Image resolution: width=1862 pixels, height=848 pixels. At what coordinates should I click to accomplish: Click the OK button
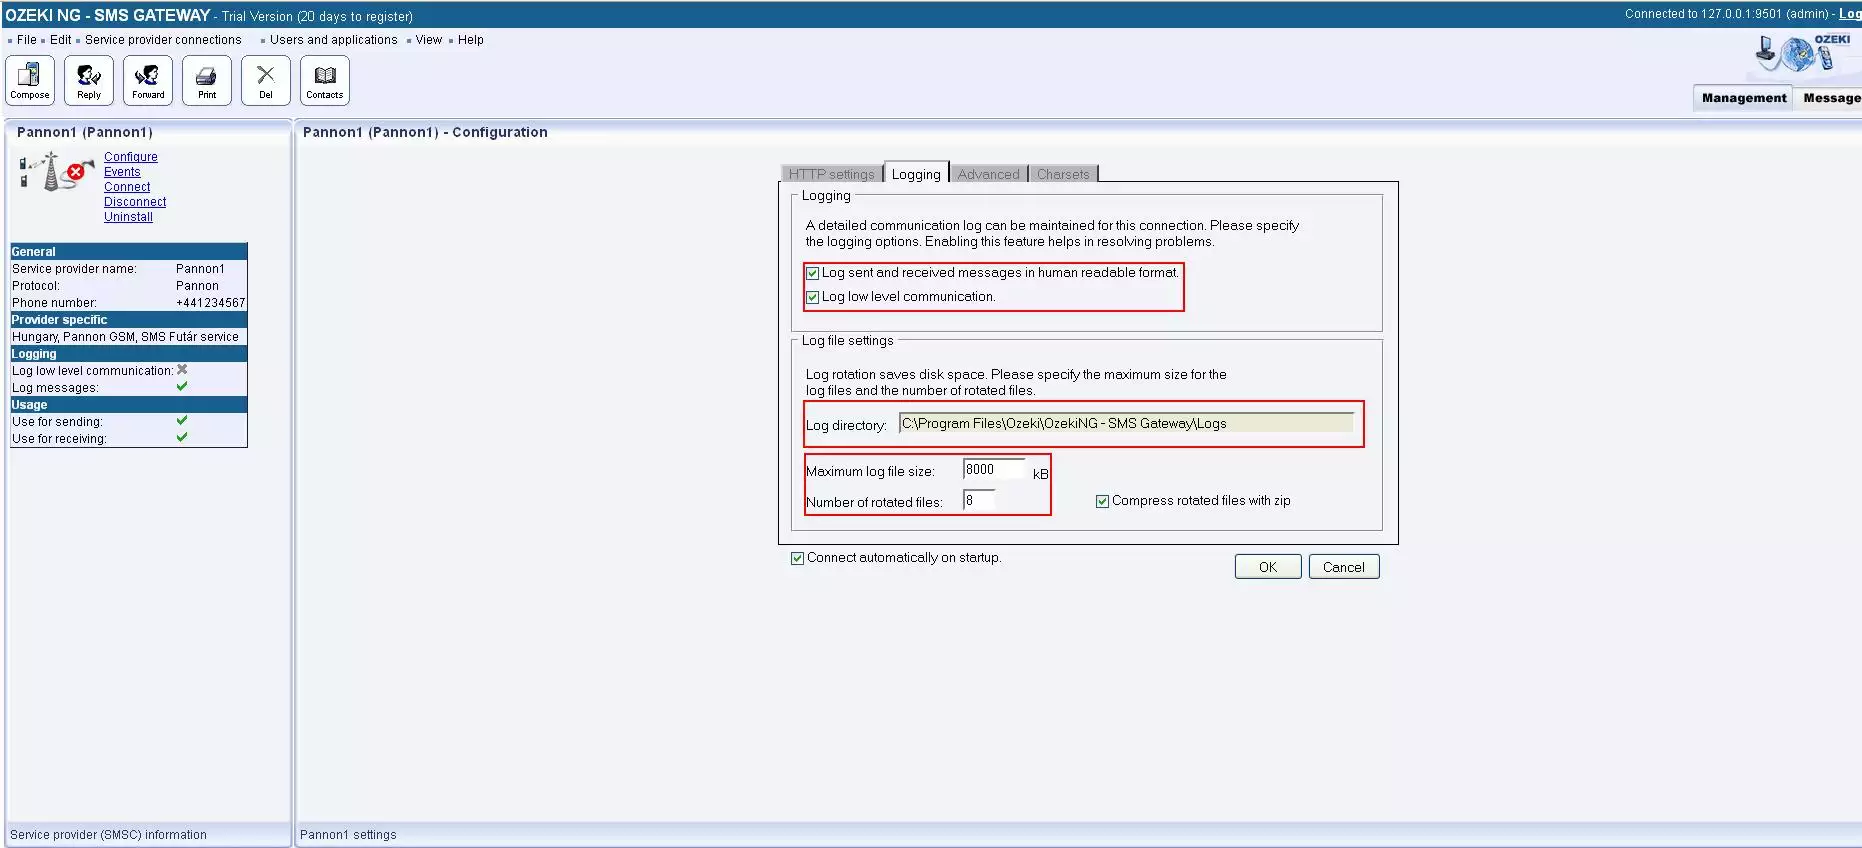pos(1268,567)
